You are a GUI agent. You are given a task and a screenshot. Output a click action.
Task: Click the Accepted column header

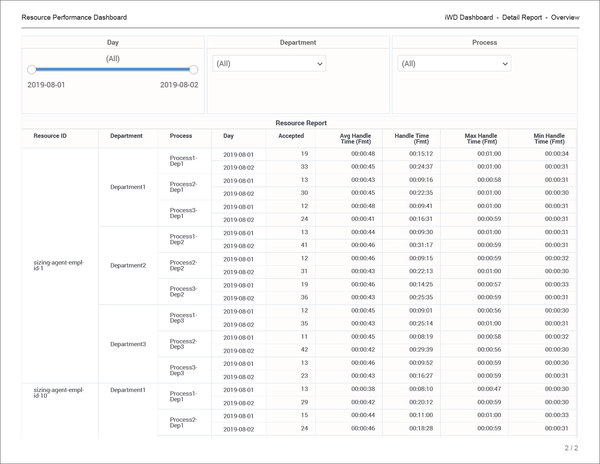coord(291,136)
